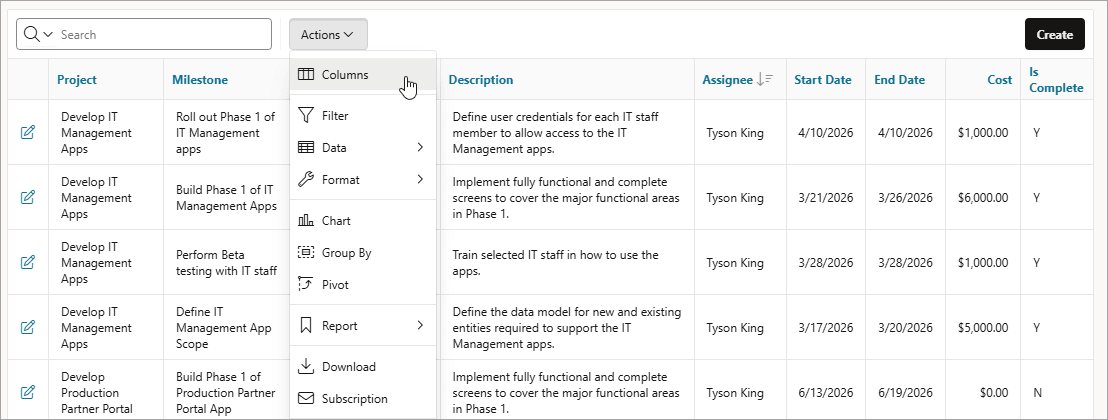Edit the Build Phase 1 of IT Management row

[28, 197]
